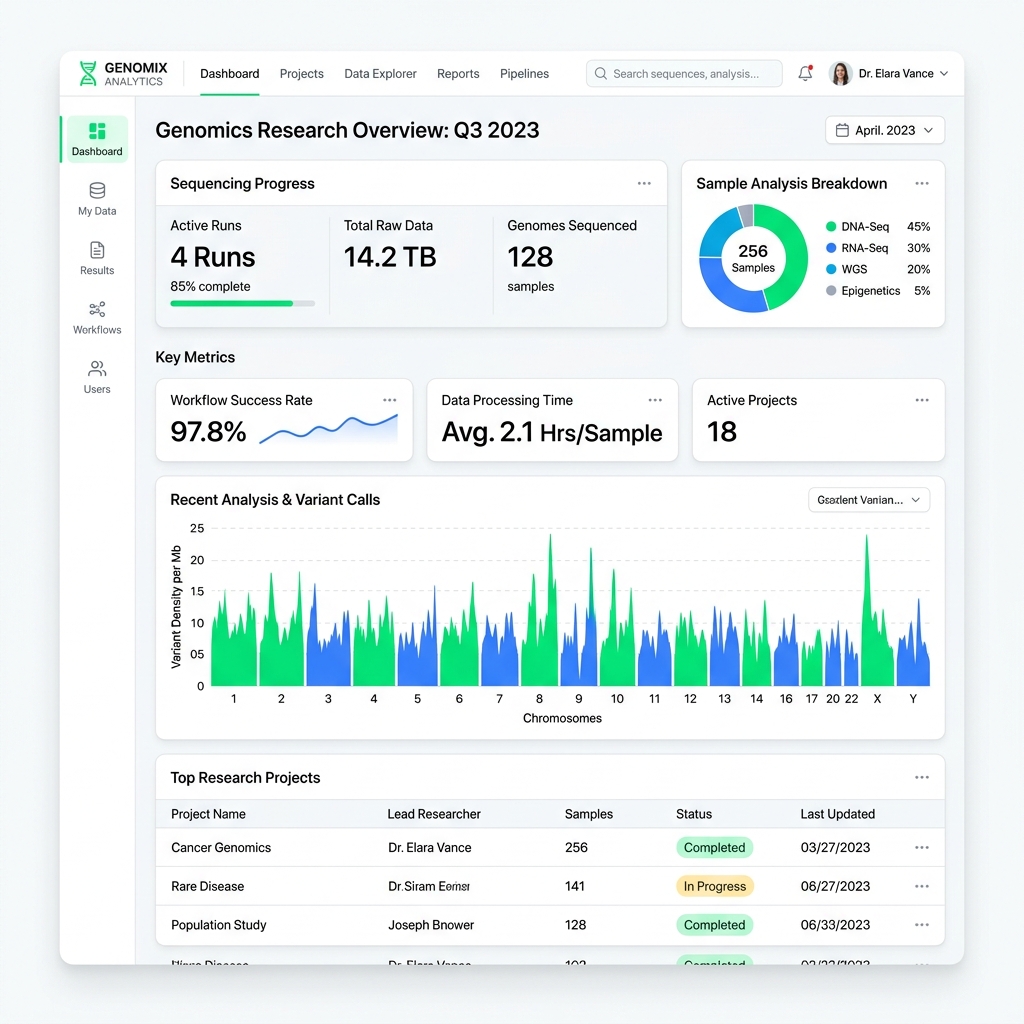Click the 256 Samples donut chart

pos(753,259)
